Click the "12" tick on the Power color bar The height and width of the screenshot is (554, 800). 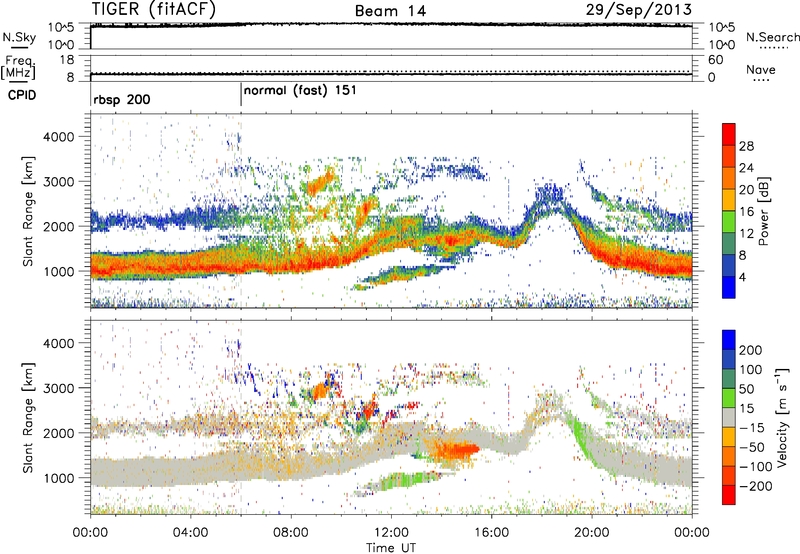[746, 234]
